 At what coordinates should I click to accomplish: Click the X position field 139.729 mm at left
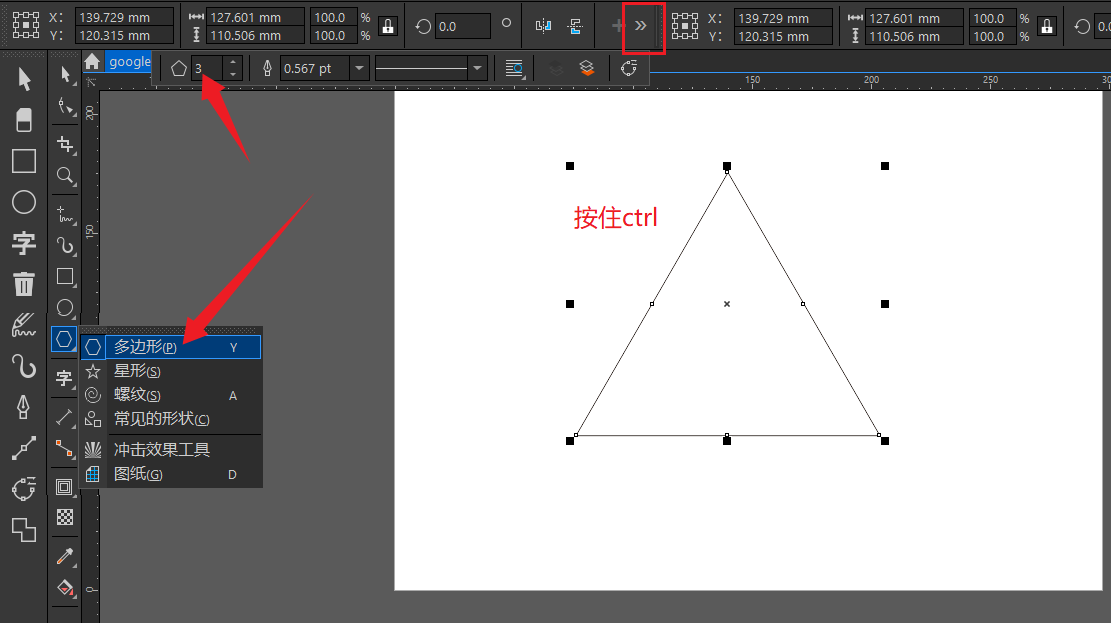125,17
